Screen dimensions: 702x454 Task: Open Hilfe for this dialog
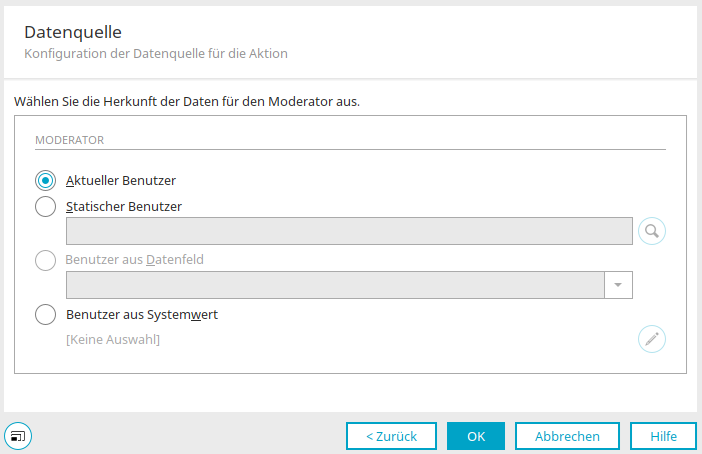point(663,436)
